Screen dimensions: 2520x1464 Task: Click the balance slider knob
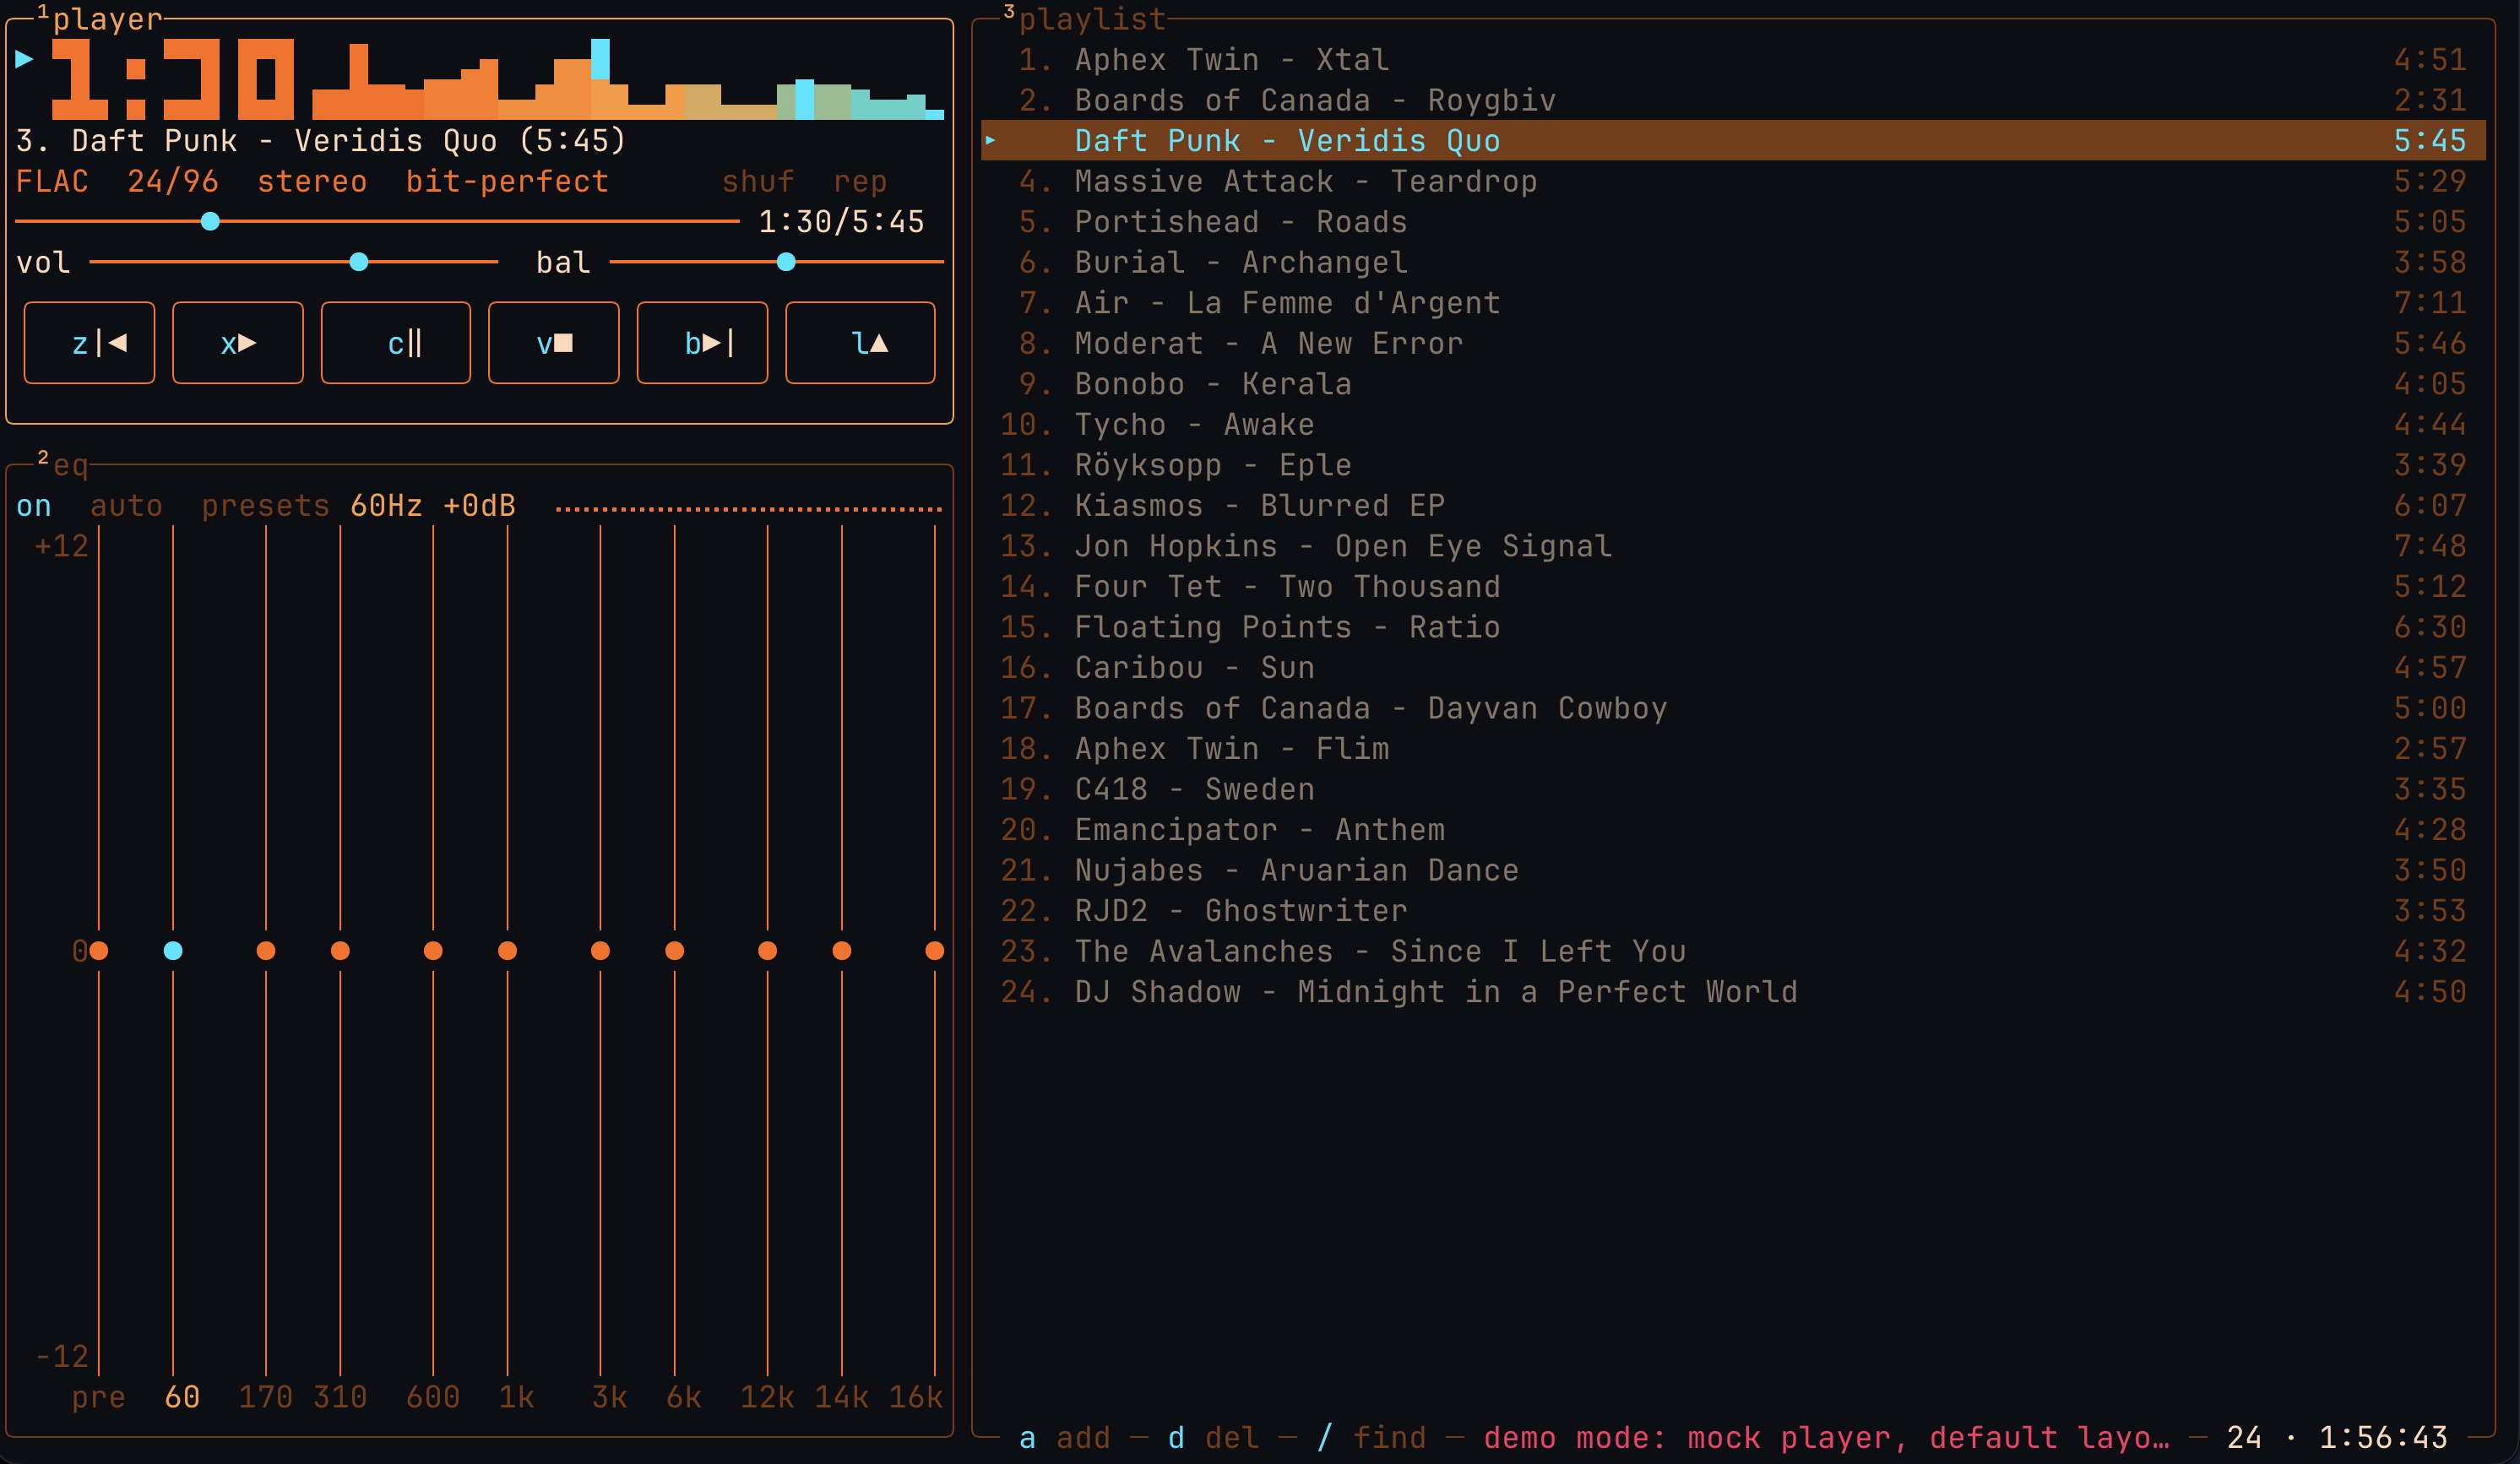(786, 262)
